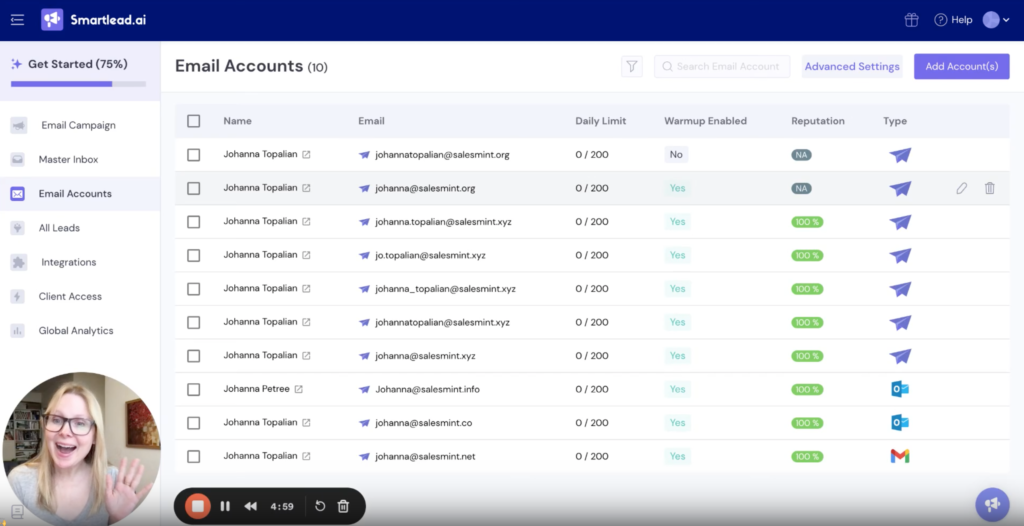The image size is (1024, 526).
Task: Check the johannatopalian@salesmint.xyz row checkbox
Action: pyautogui.click(x=193, y=322)
